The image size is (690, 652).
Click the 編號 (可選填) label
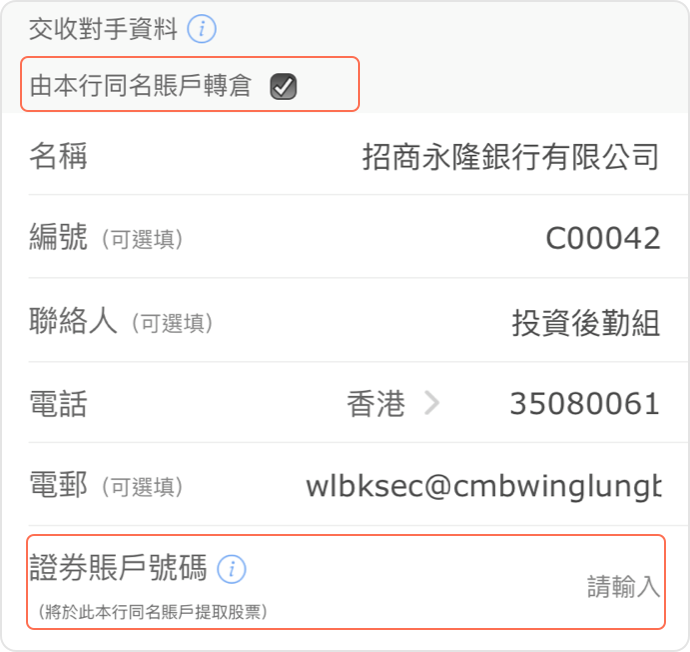106,238
